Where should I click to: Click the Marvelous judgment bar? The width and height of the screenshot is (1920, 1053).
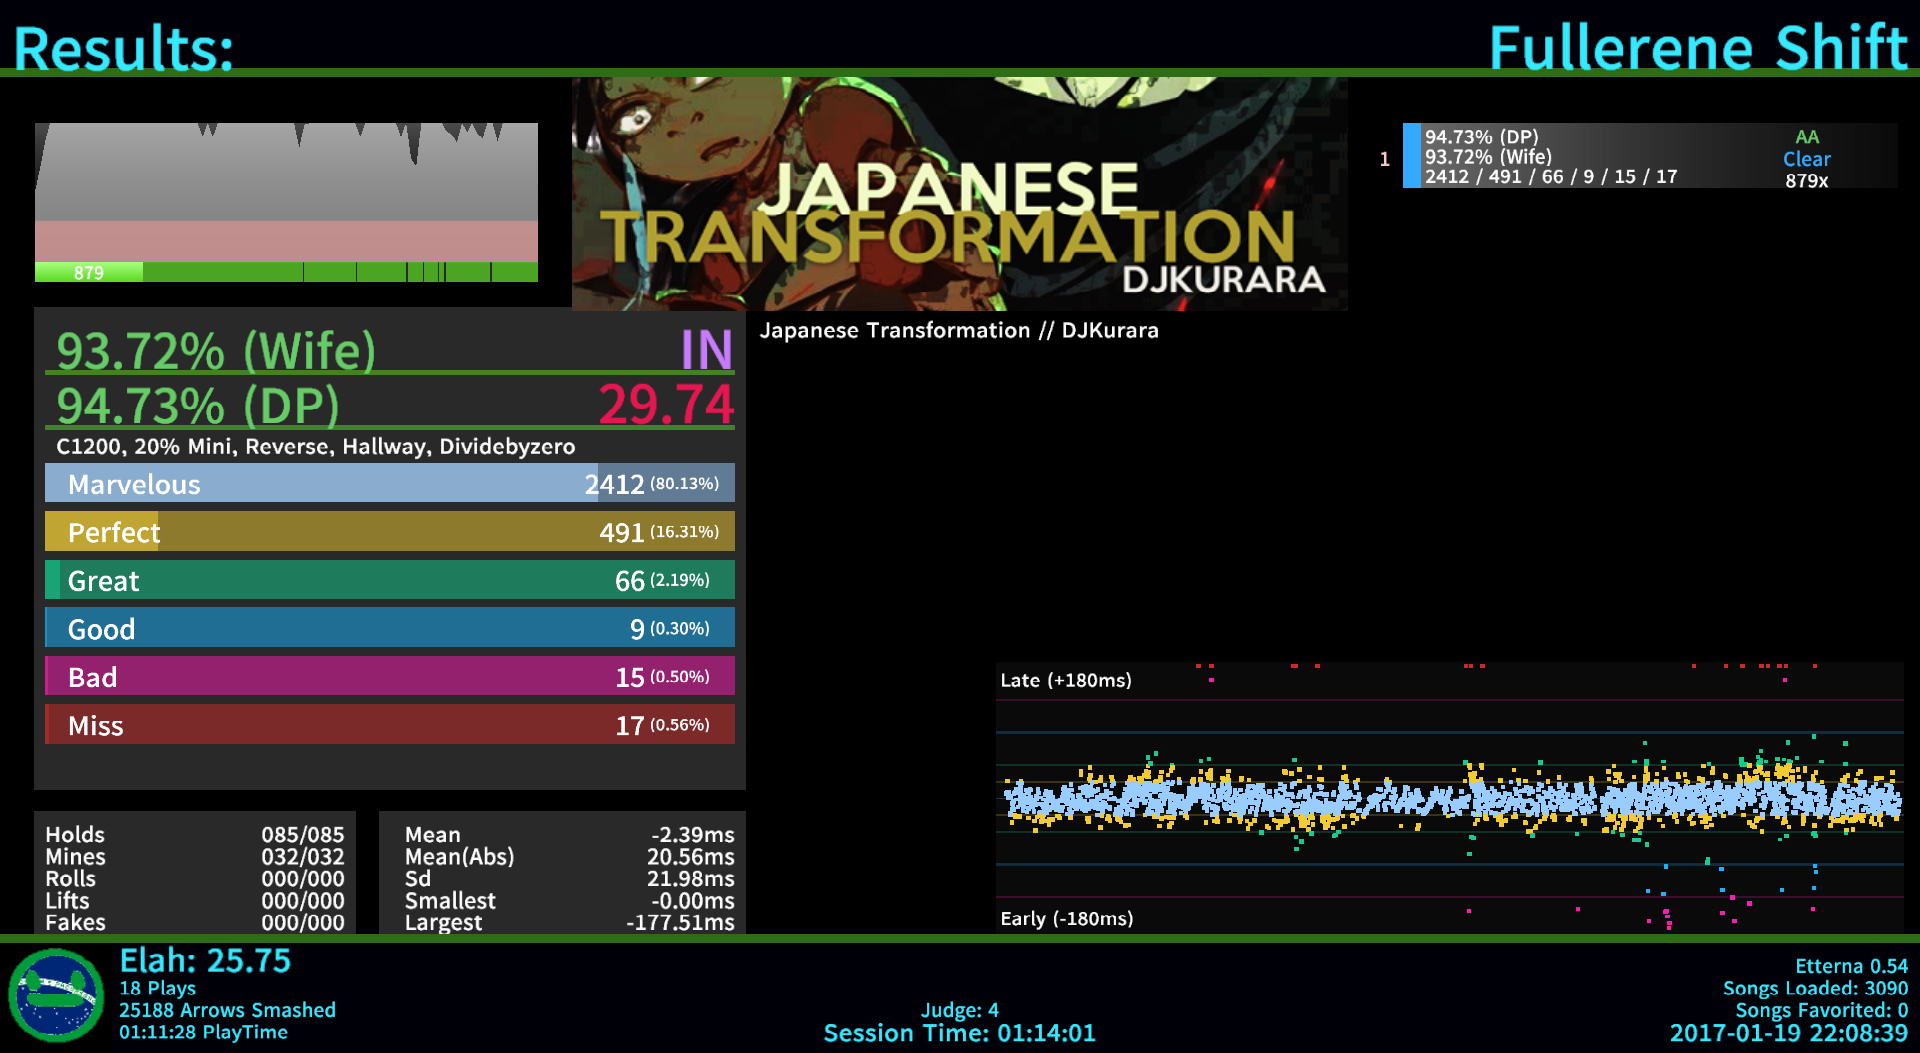point(389,483)
